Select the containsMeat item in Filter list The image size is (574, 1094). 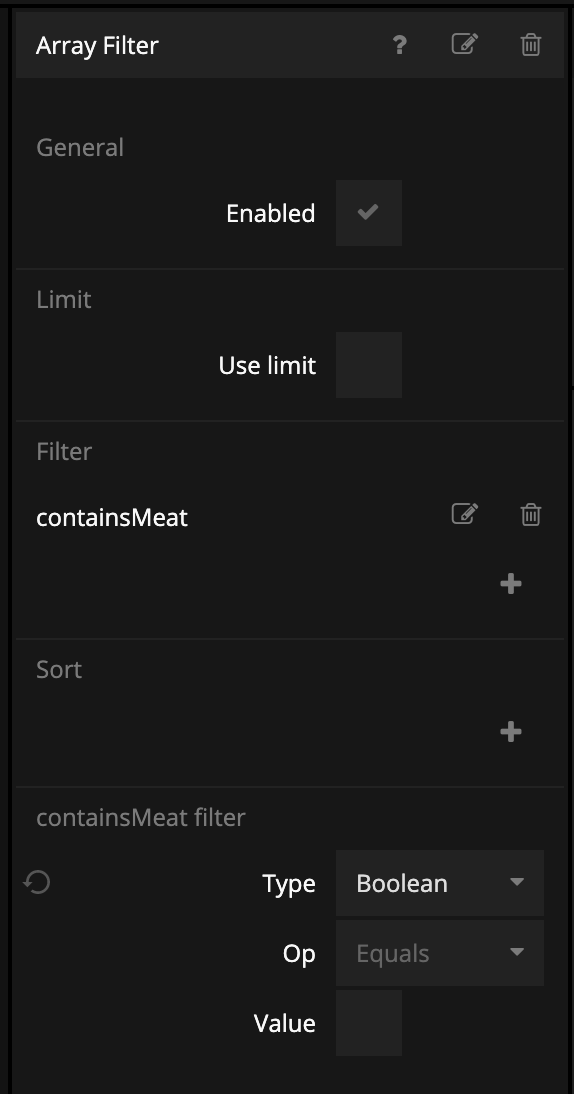point(112,518)
